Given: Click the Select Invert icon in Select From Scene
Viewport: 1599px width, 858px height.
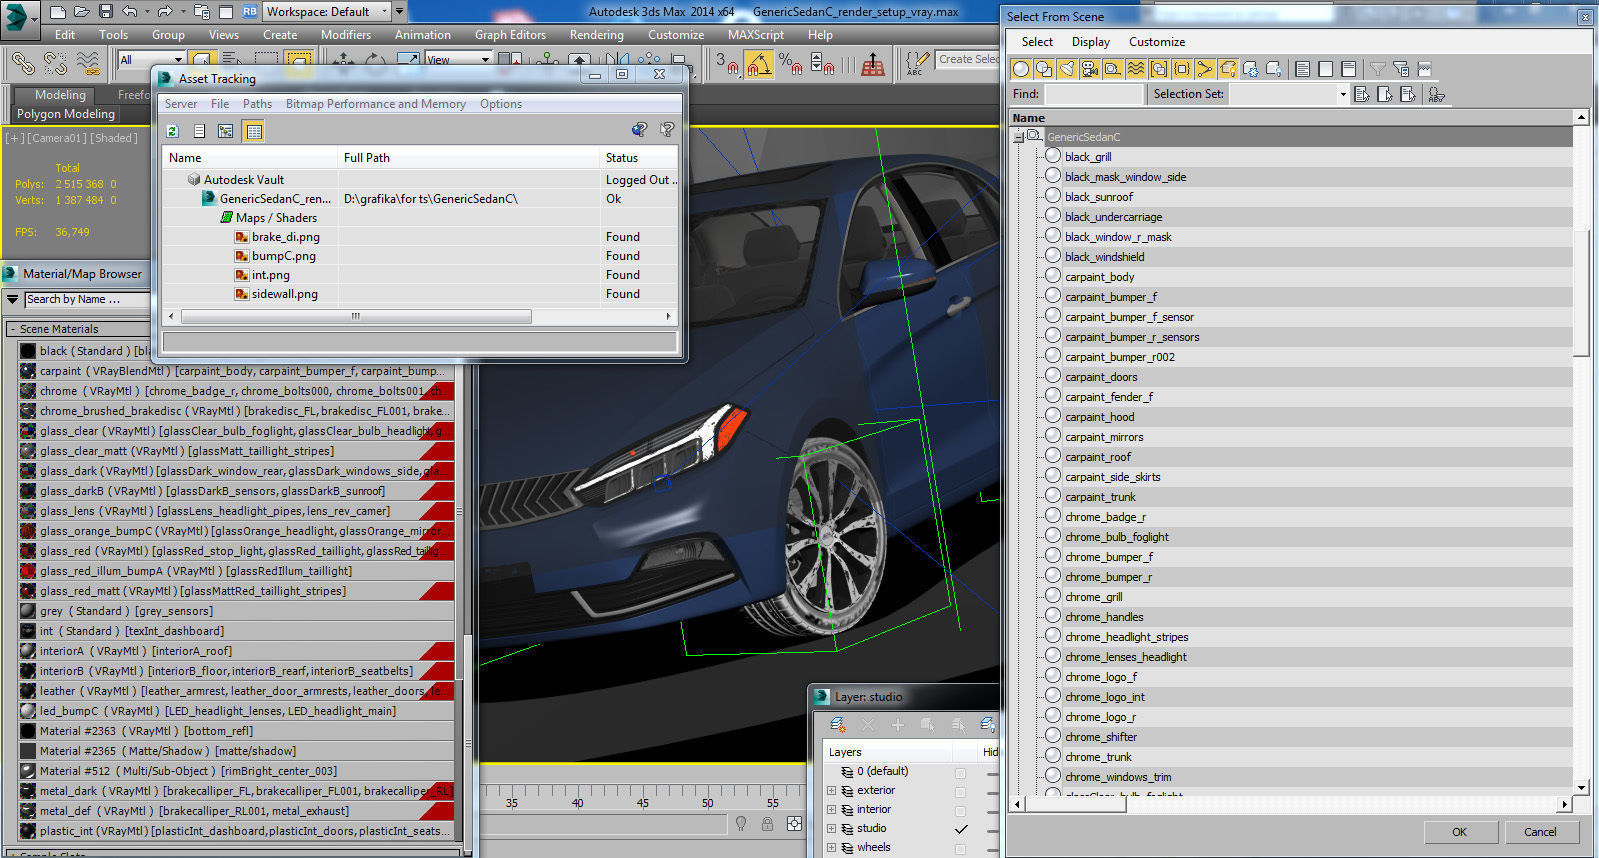Looking at the screenshot, I should click(1348, 69).
